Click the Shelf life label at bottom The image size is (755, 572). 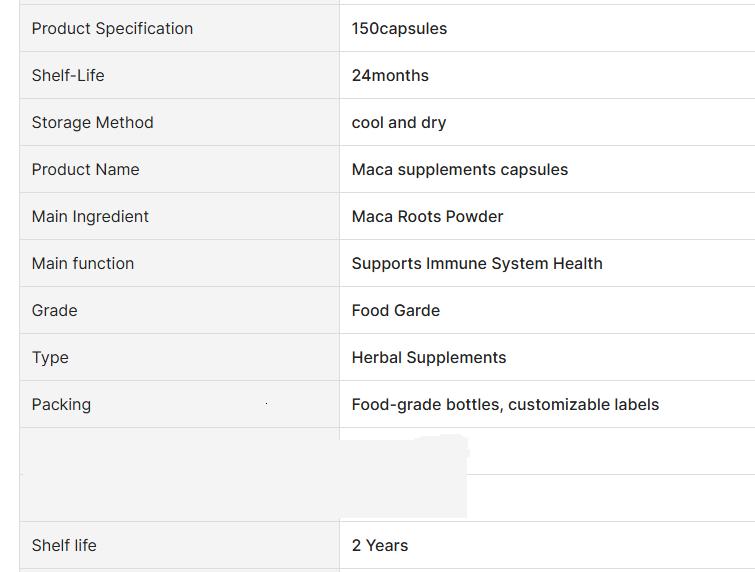pos(64,545)
